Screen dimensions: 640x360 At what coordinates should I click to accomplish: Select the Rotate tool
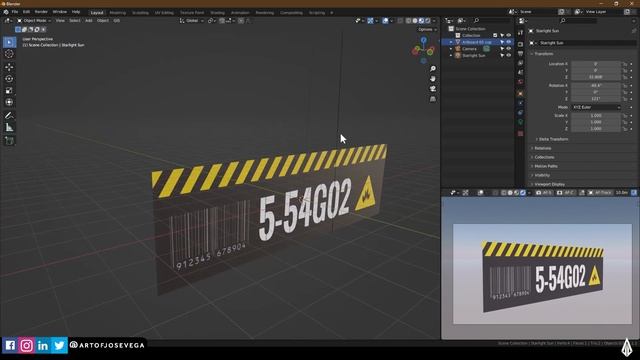point(9,79)
